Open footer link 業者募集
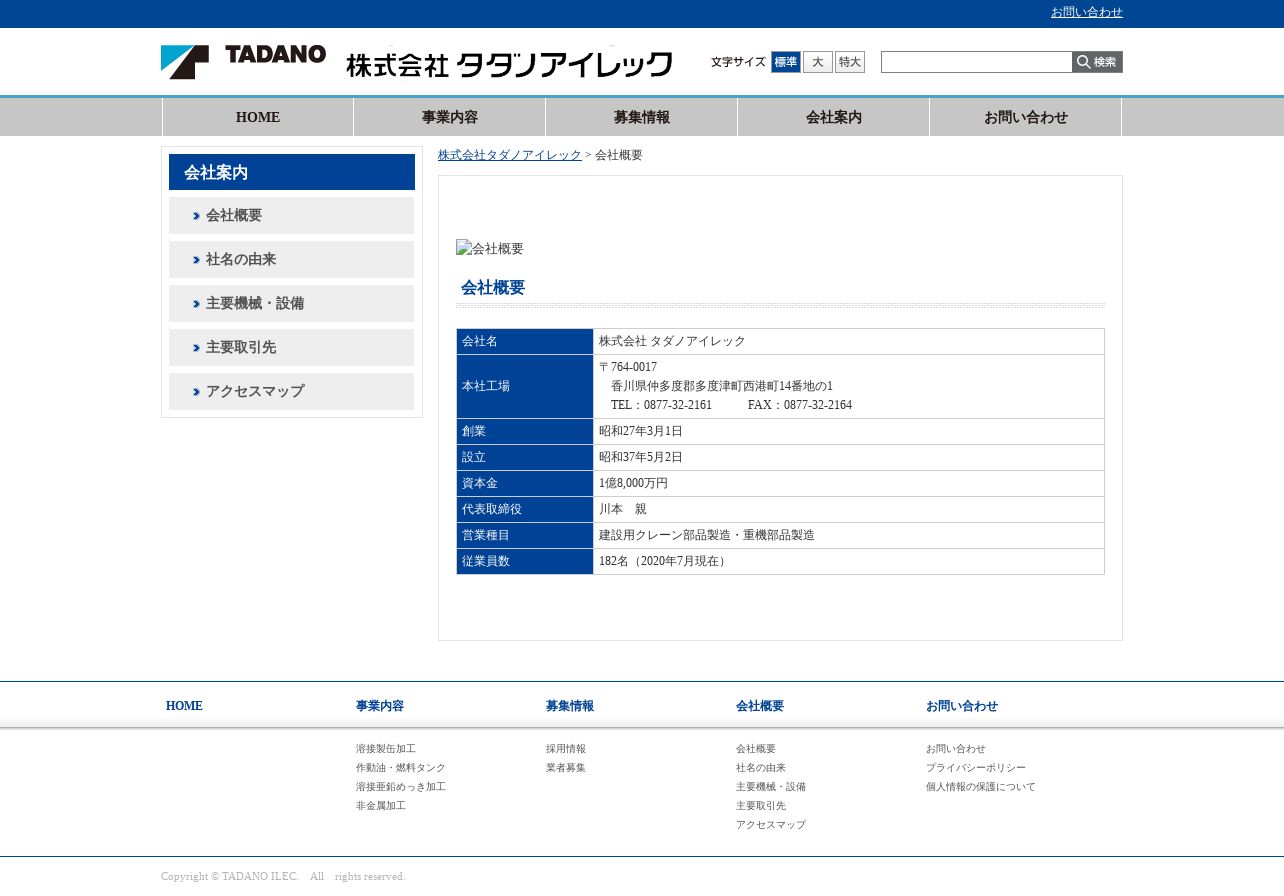Image resolution: width=1284 pixels, height=896 pixels. point(566,767)
